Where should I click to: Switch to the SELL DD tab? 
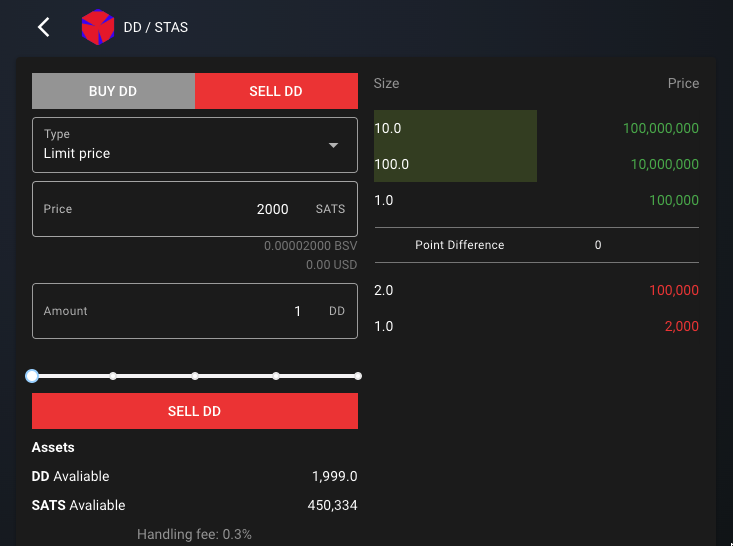coord(276,91)
